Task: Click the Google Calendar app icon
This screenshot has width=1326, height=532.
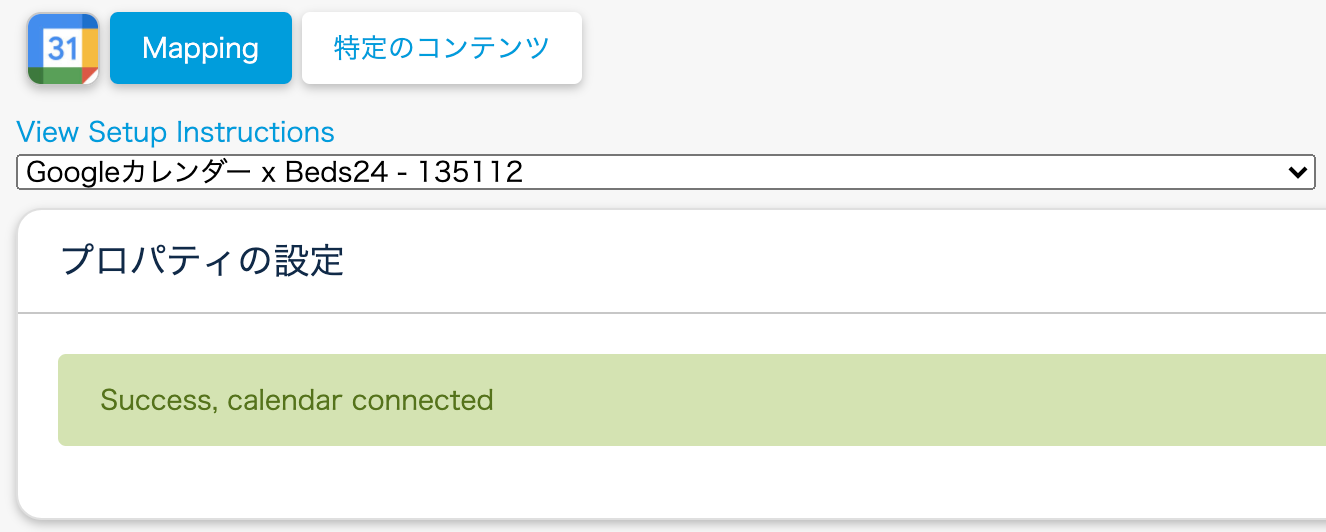Action: coord(63,48)
